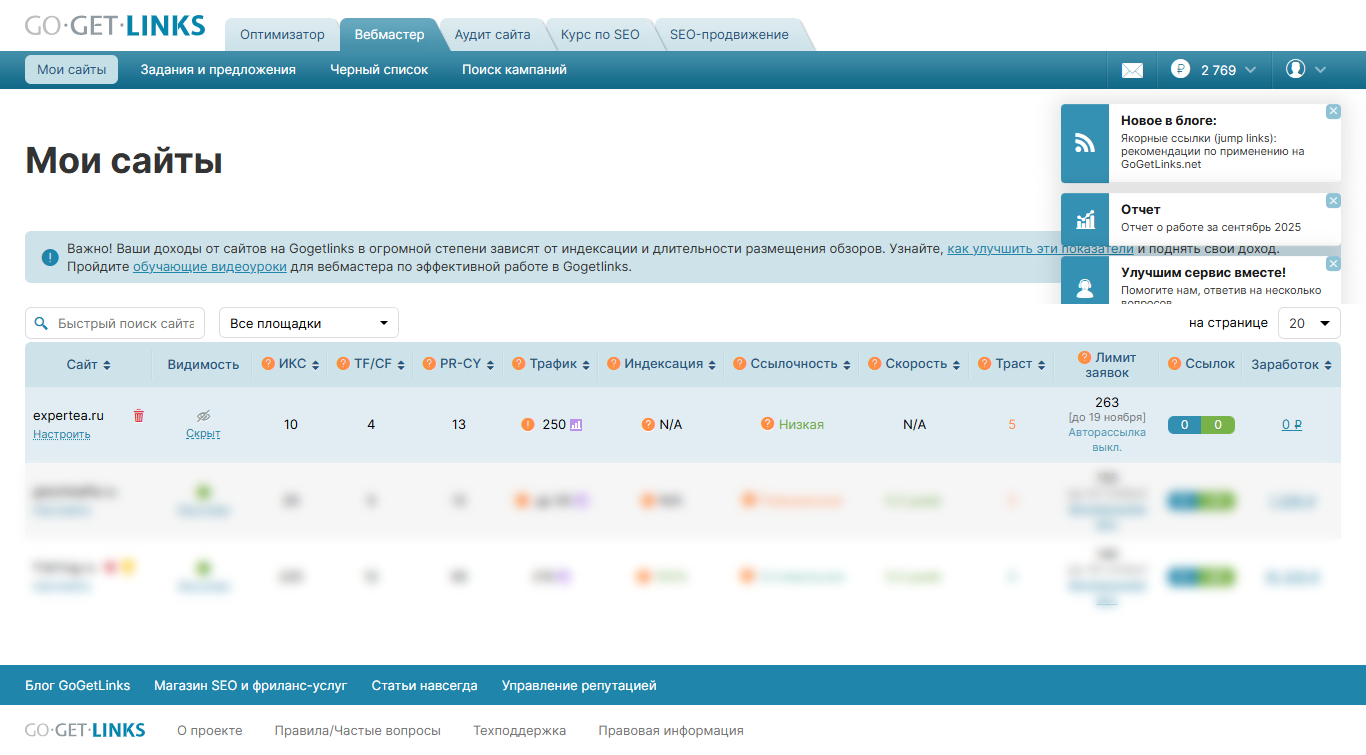The height and width of the screenshot is (755, 1366).
Task: Click the warning icon beside traffic 250
Action: pos(528,425)
